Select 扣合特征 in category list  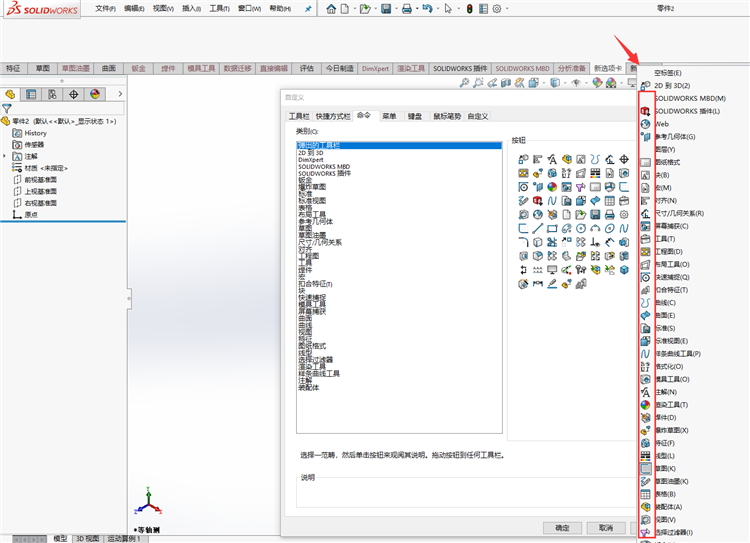click(x=315, y=284)
